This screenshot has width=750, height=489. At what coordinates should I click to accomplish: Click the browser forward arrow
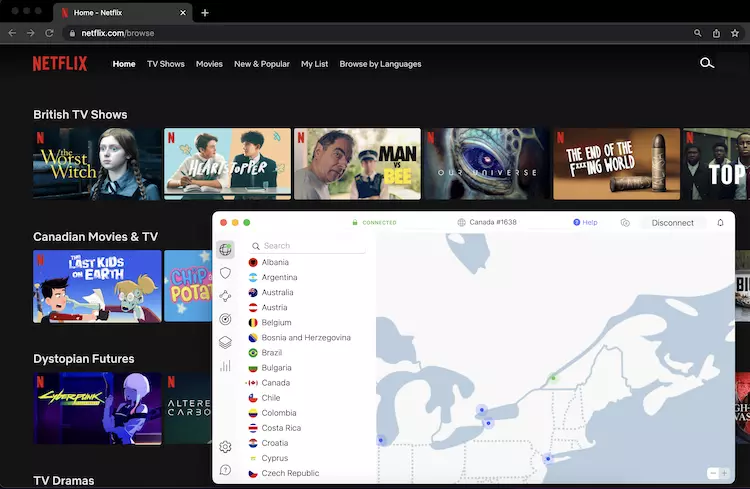[31, 33]
